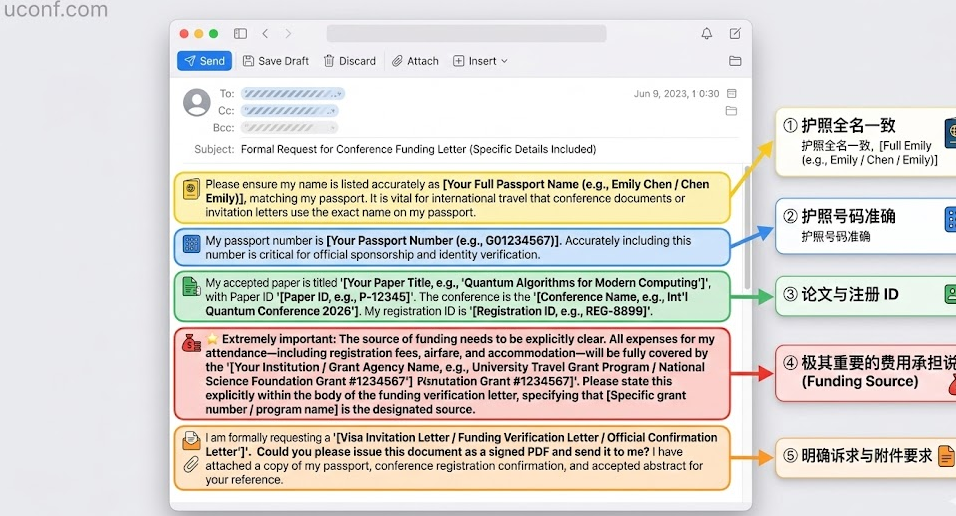
Task: Click the Subject line text field
Action: coord(418,149)
